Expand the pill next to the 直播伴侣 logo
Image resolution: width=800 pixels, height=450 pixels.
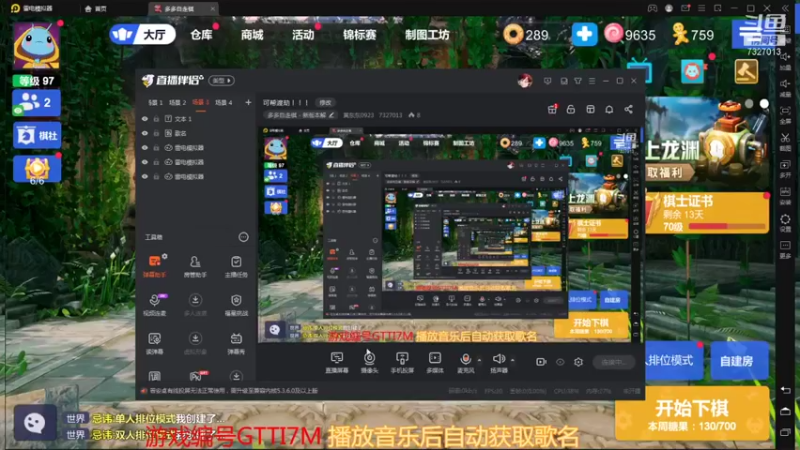(222, 81)
